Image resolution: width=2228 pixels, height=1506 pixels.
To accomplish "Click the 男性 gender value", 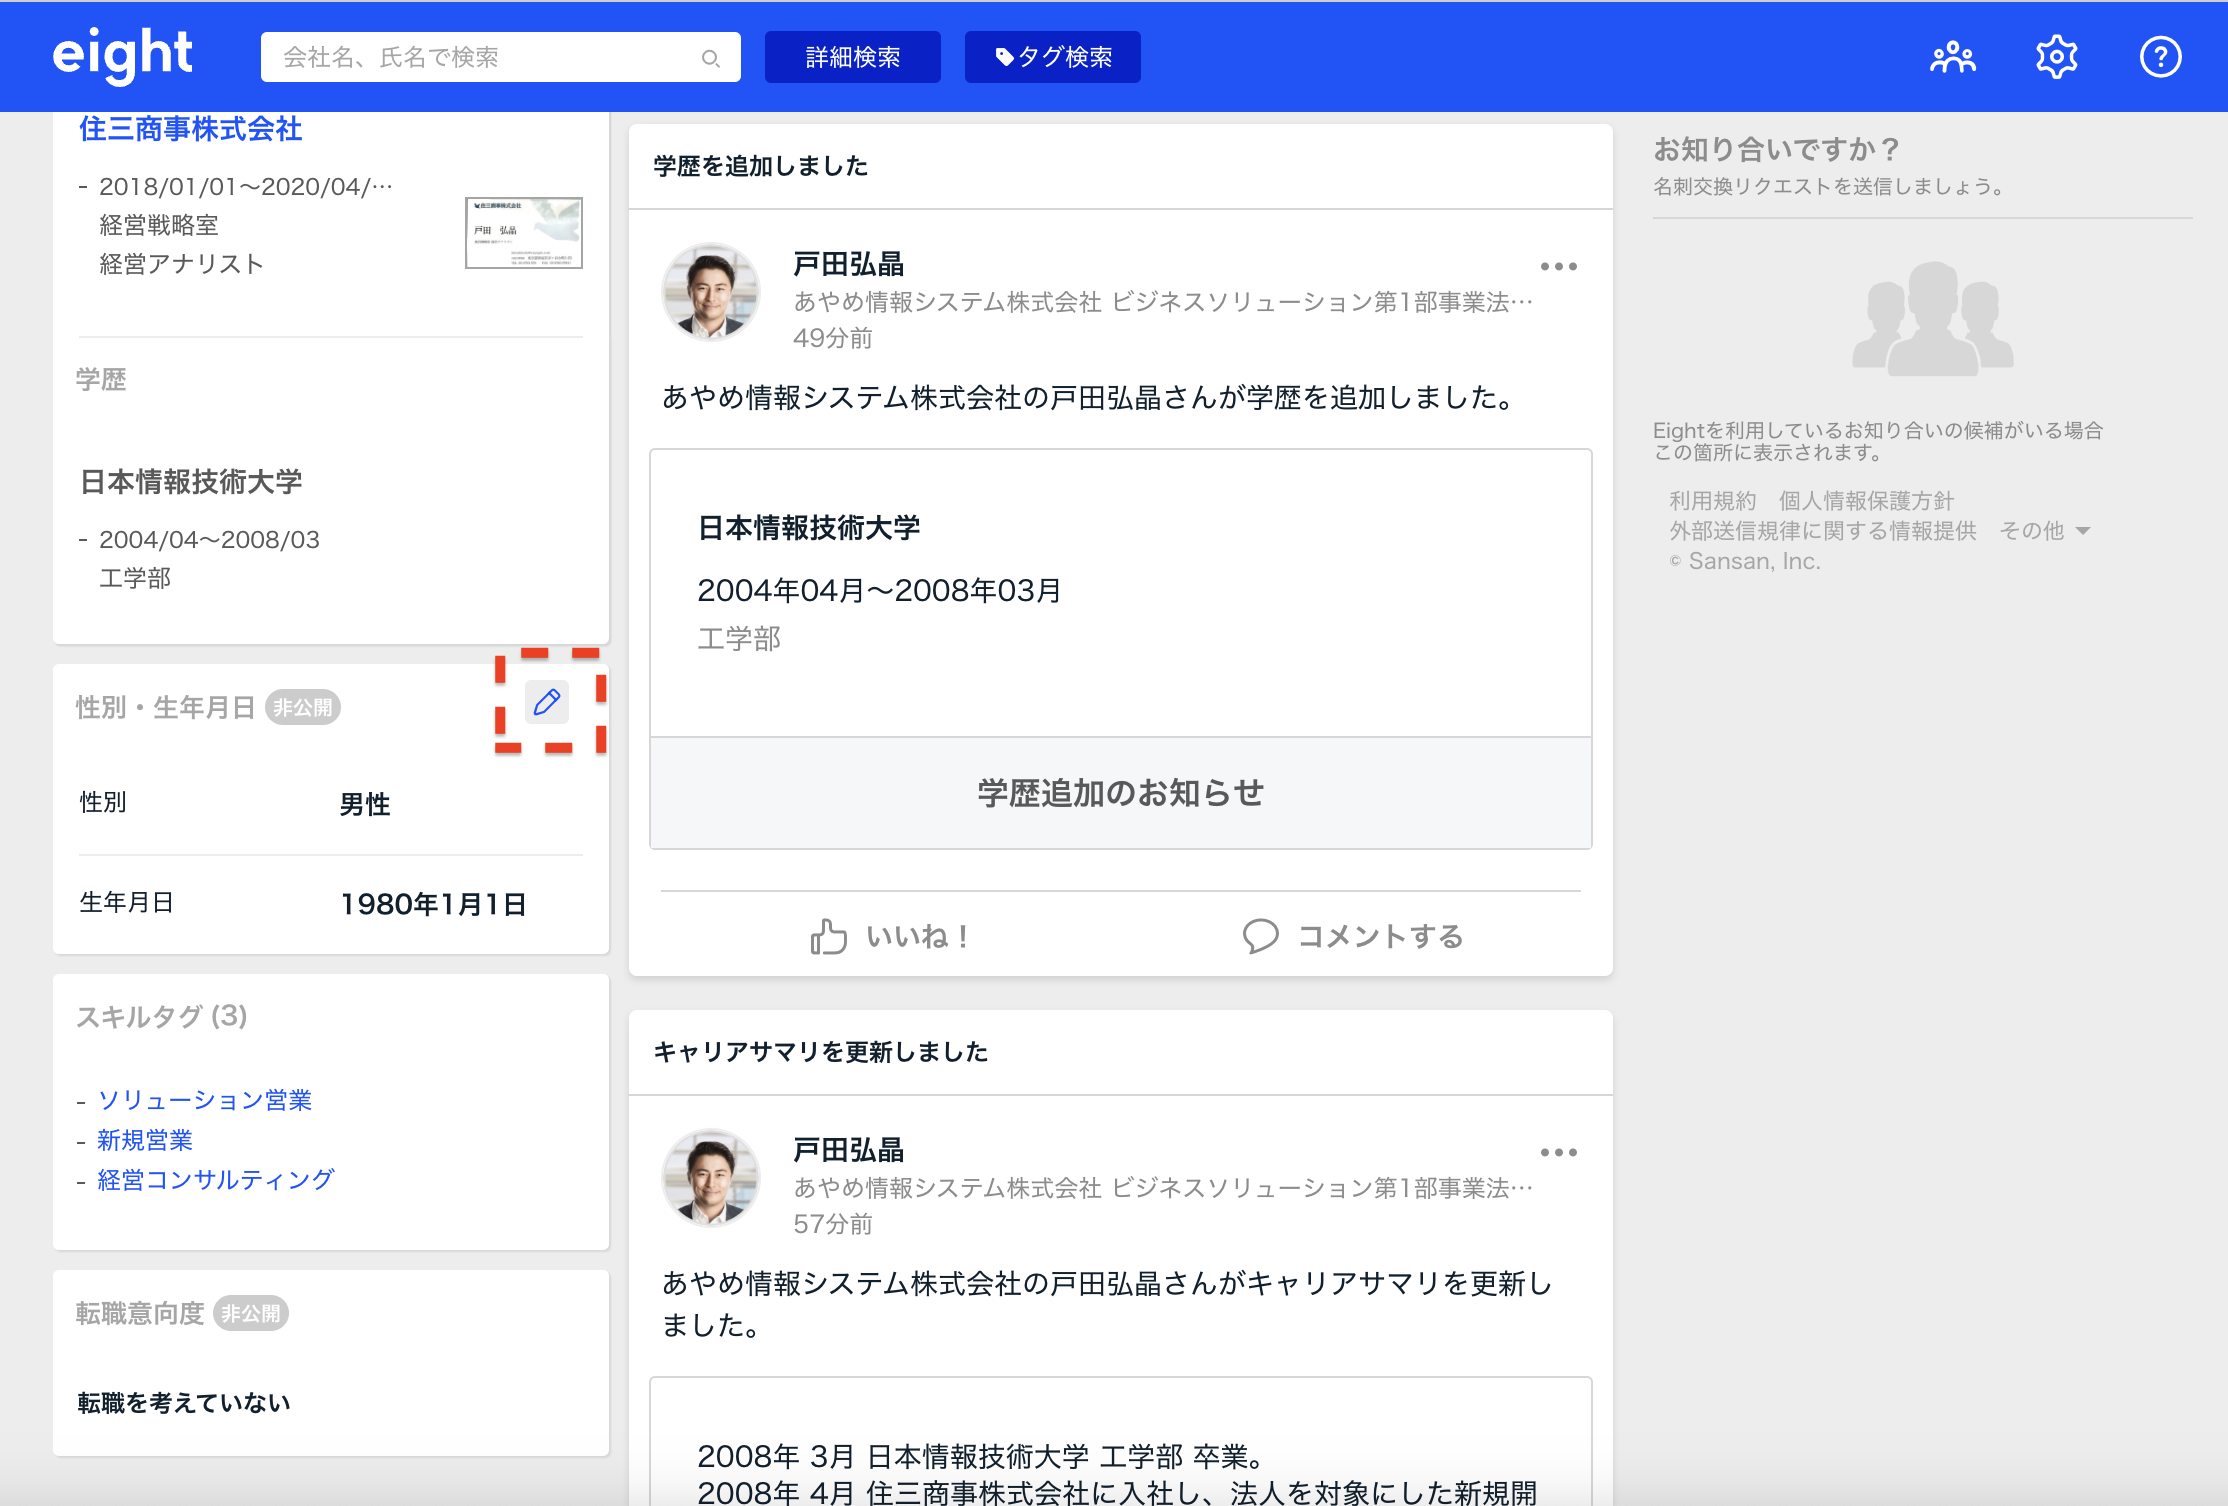I will pos(365,804).
